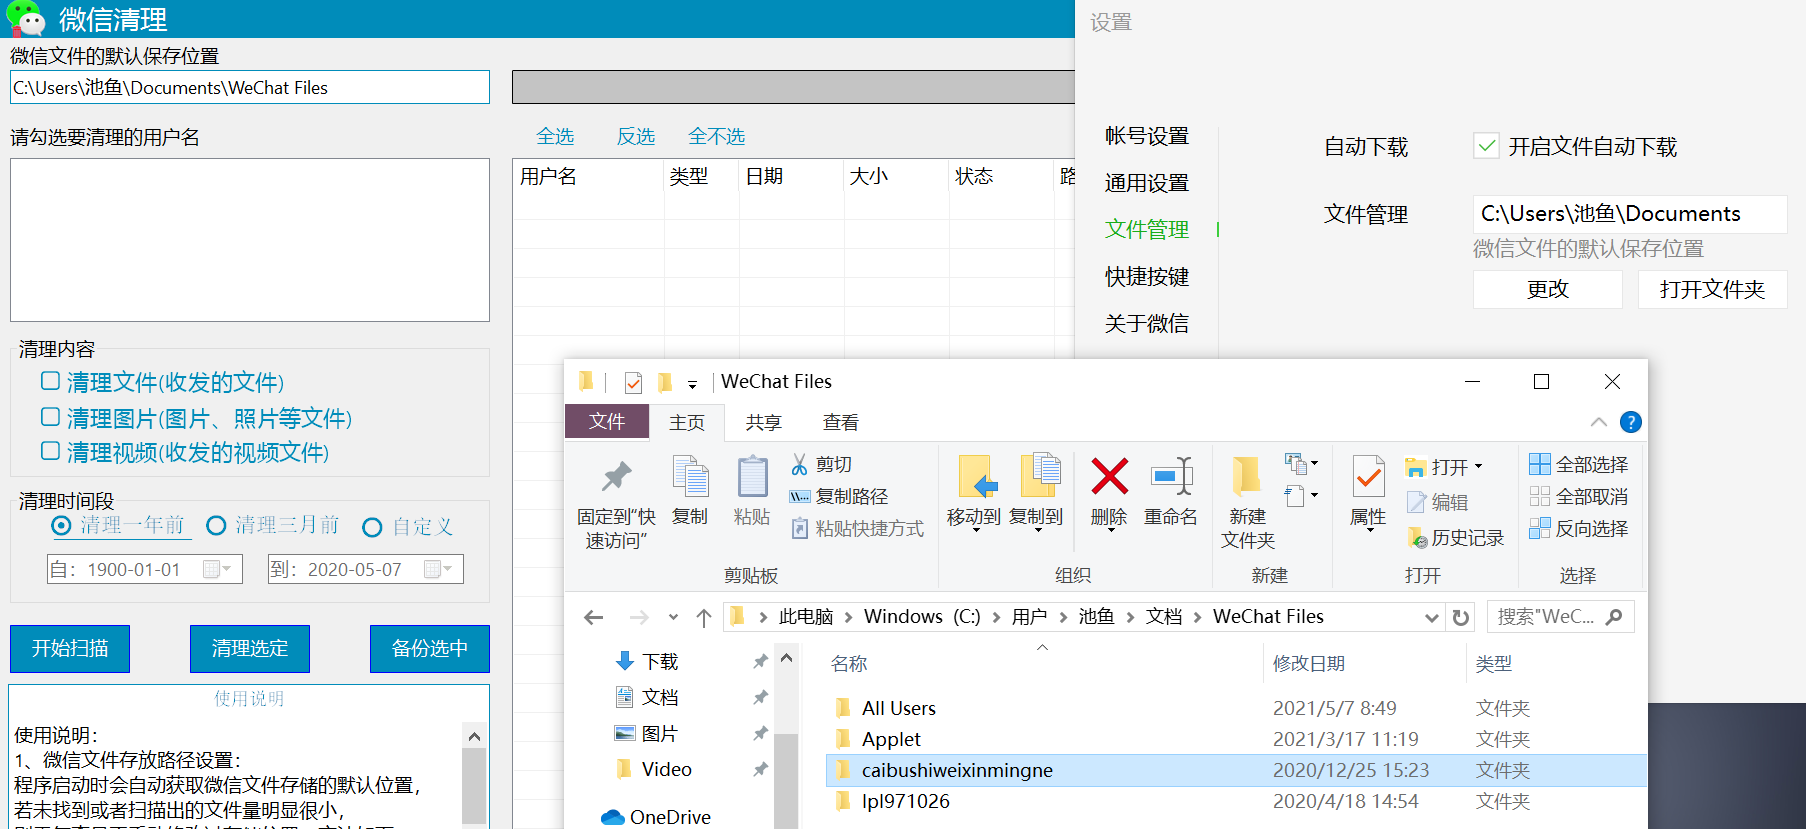Open the start date picker dropdown
Viewport: 1806px width, 829px height.
(x=227, y=569)
